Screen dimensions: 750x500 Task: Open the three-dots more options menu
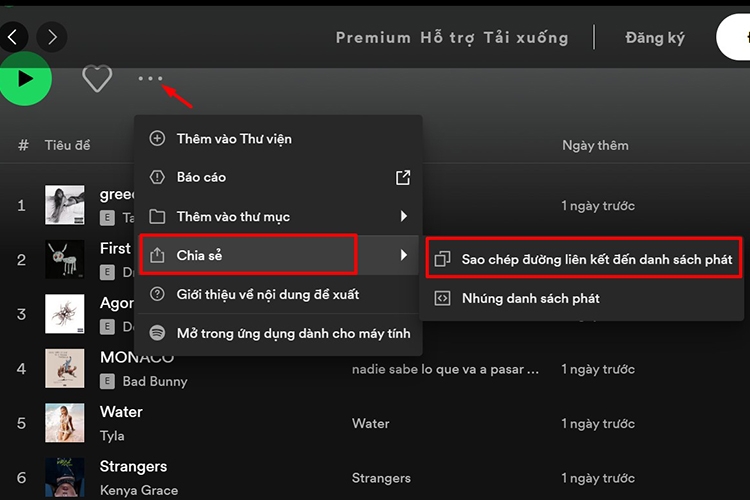click(x=150, y=78)
